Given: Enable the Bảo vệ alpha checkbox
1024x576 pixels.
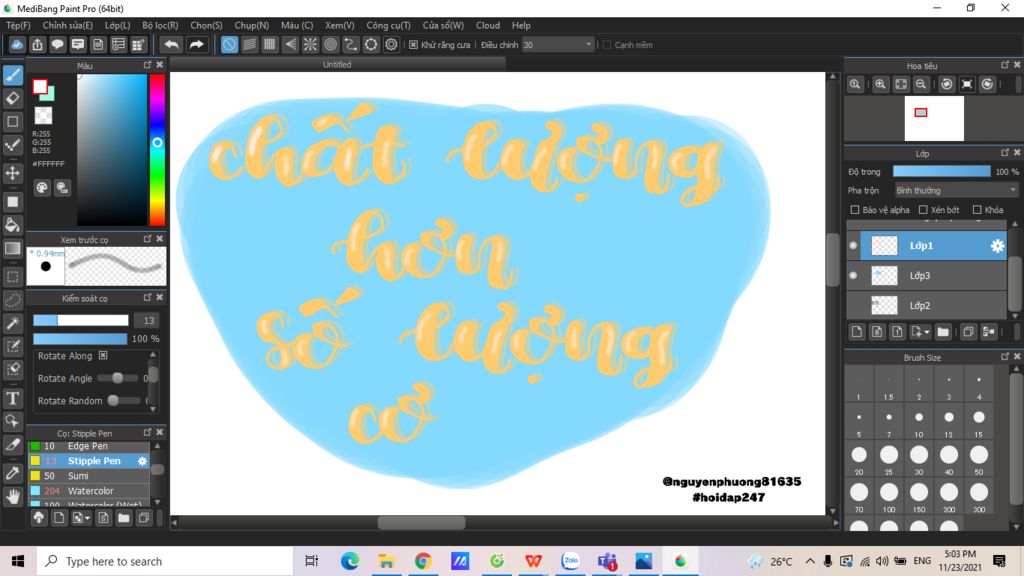Looking at the screenshot, I should (854, 210).
